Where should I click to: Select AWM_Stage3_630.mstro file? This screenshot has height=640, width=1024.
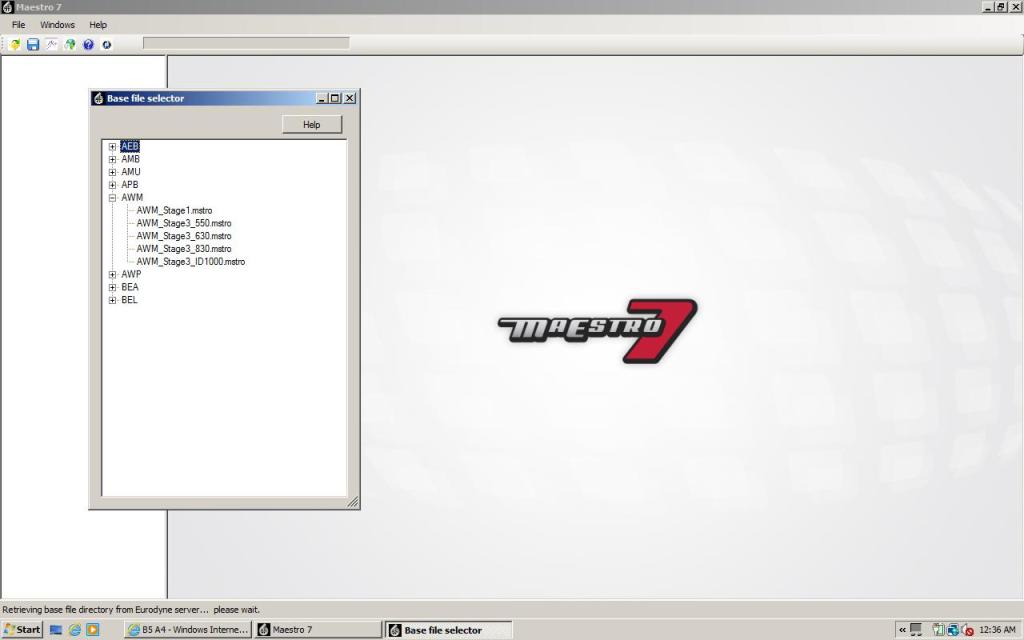[184, 236]
